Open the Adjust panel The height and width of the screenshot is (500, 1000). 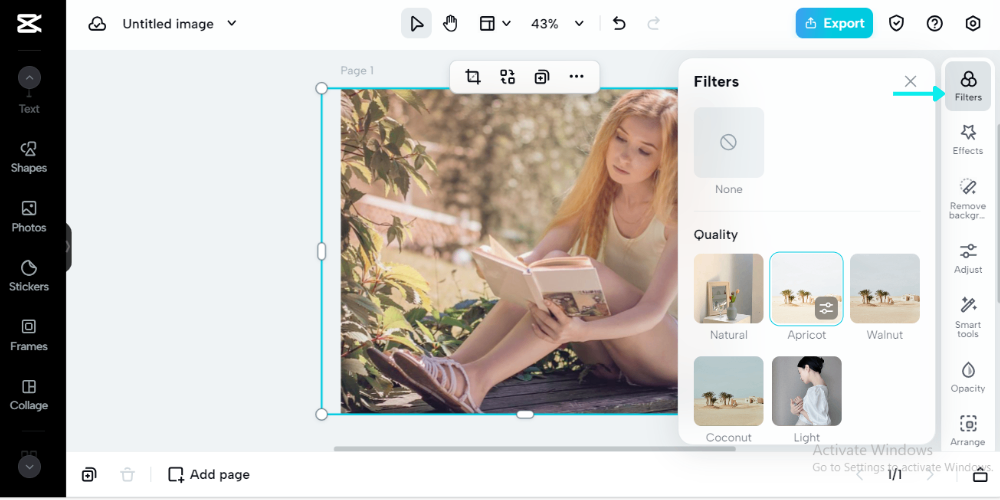coord(967,257)
